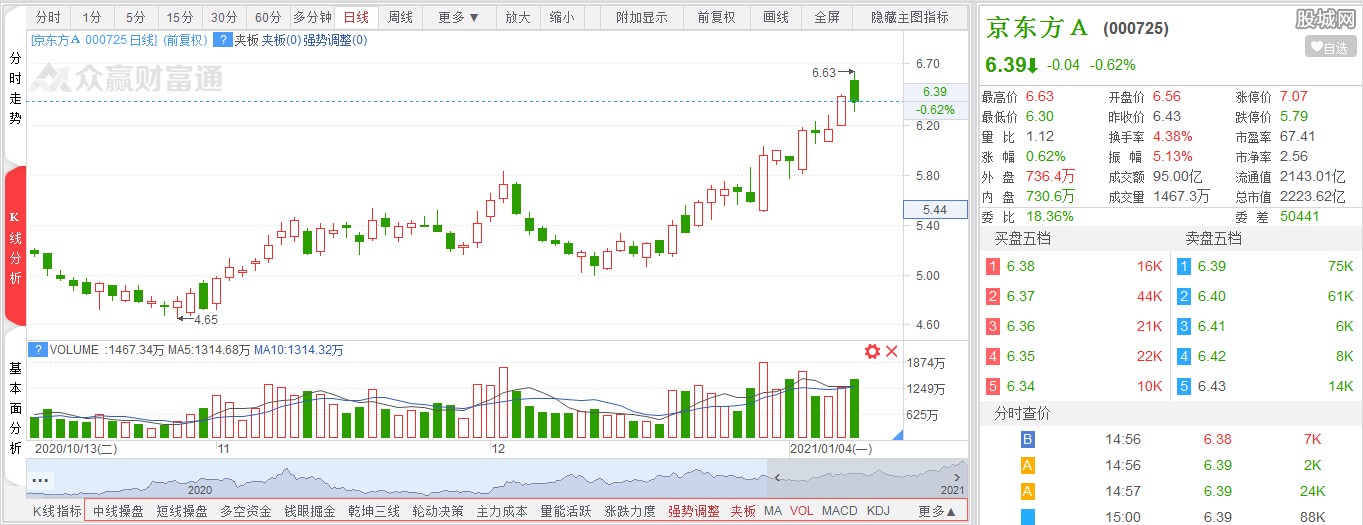Close the VOLUME indicator panel
The height and width of the screenshot is (525, 1363).
892,351
